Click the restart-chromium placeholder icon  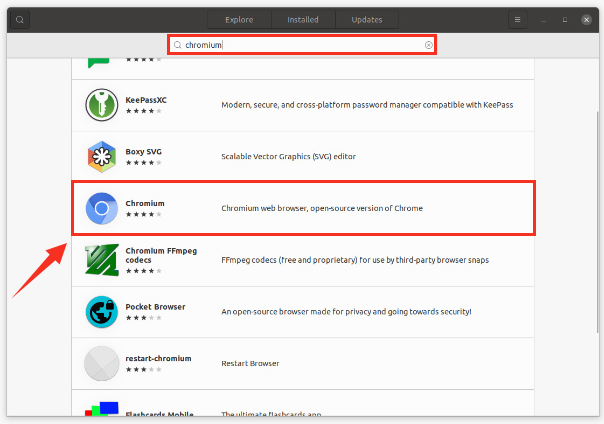click(102, 363)
